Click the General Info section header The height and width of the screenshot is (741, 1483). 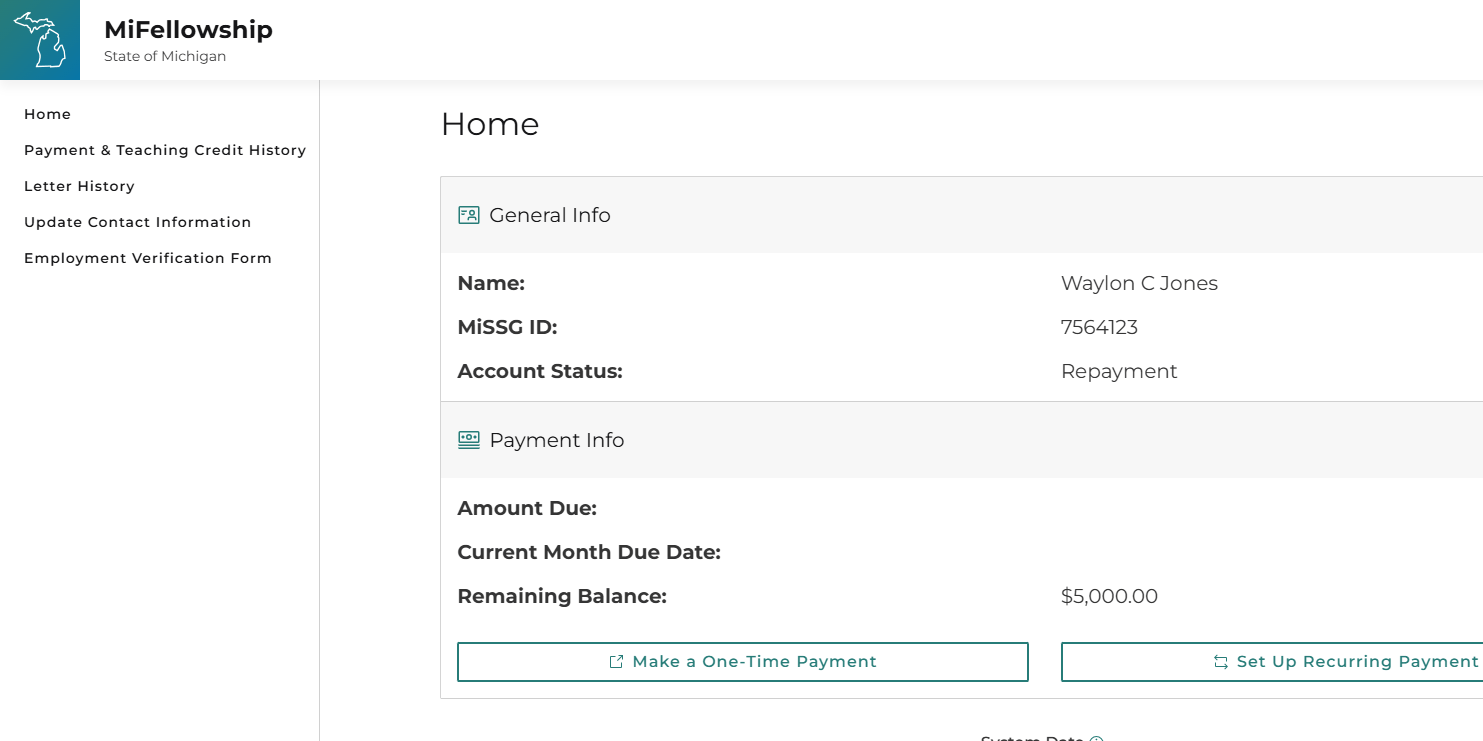tap(962, 215)
